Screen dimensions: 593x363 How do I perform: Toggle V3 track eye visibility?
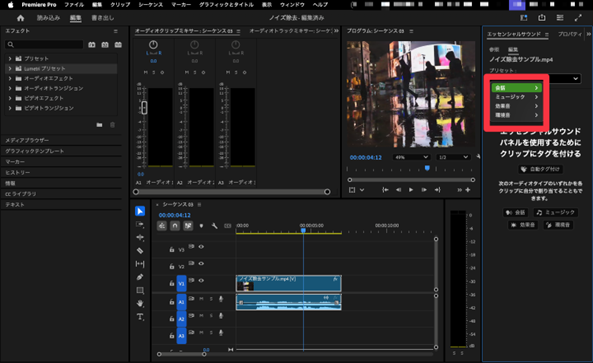(x=201, y=247)
